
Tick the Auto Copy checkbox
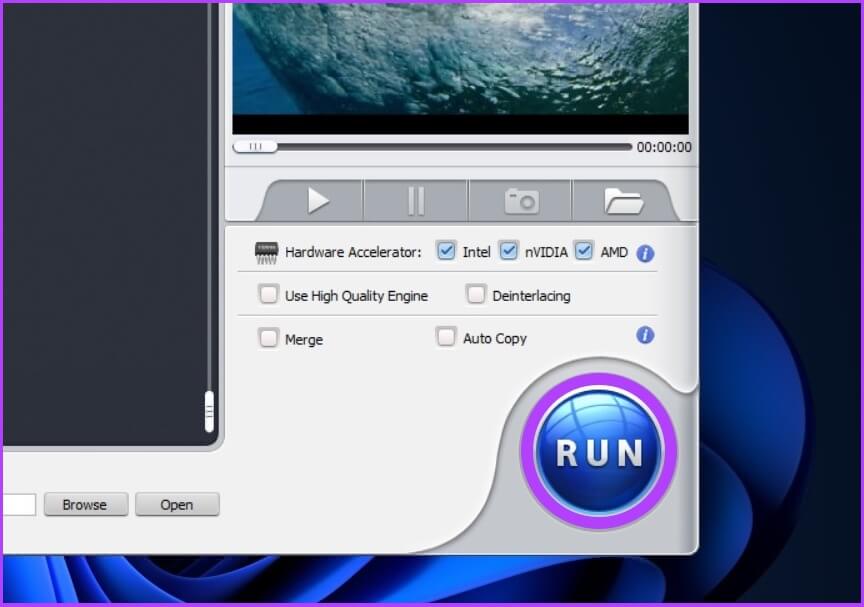pos(445,337)
